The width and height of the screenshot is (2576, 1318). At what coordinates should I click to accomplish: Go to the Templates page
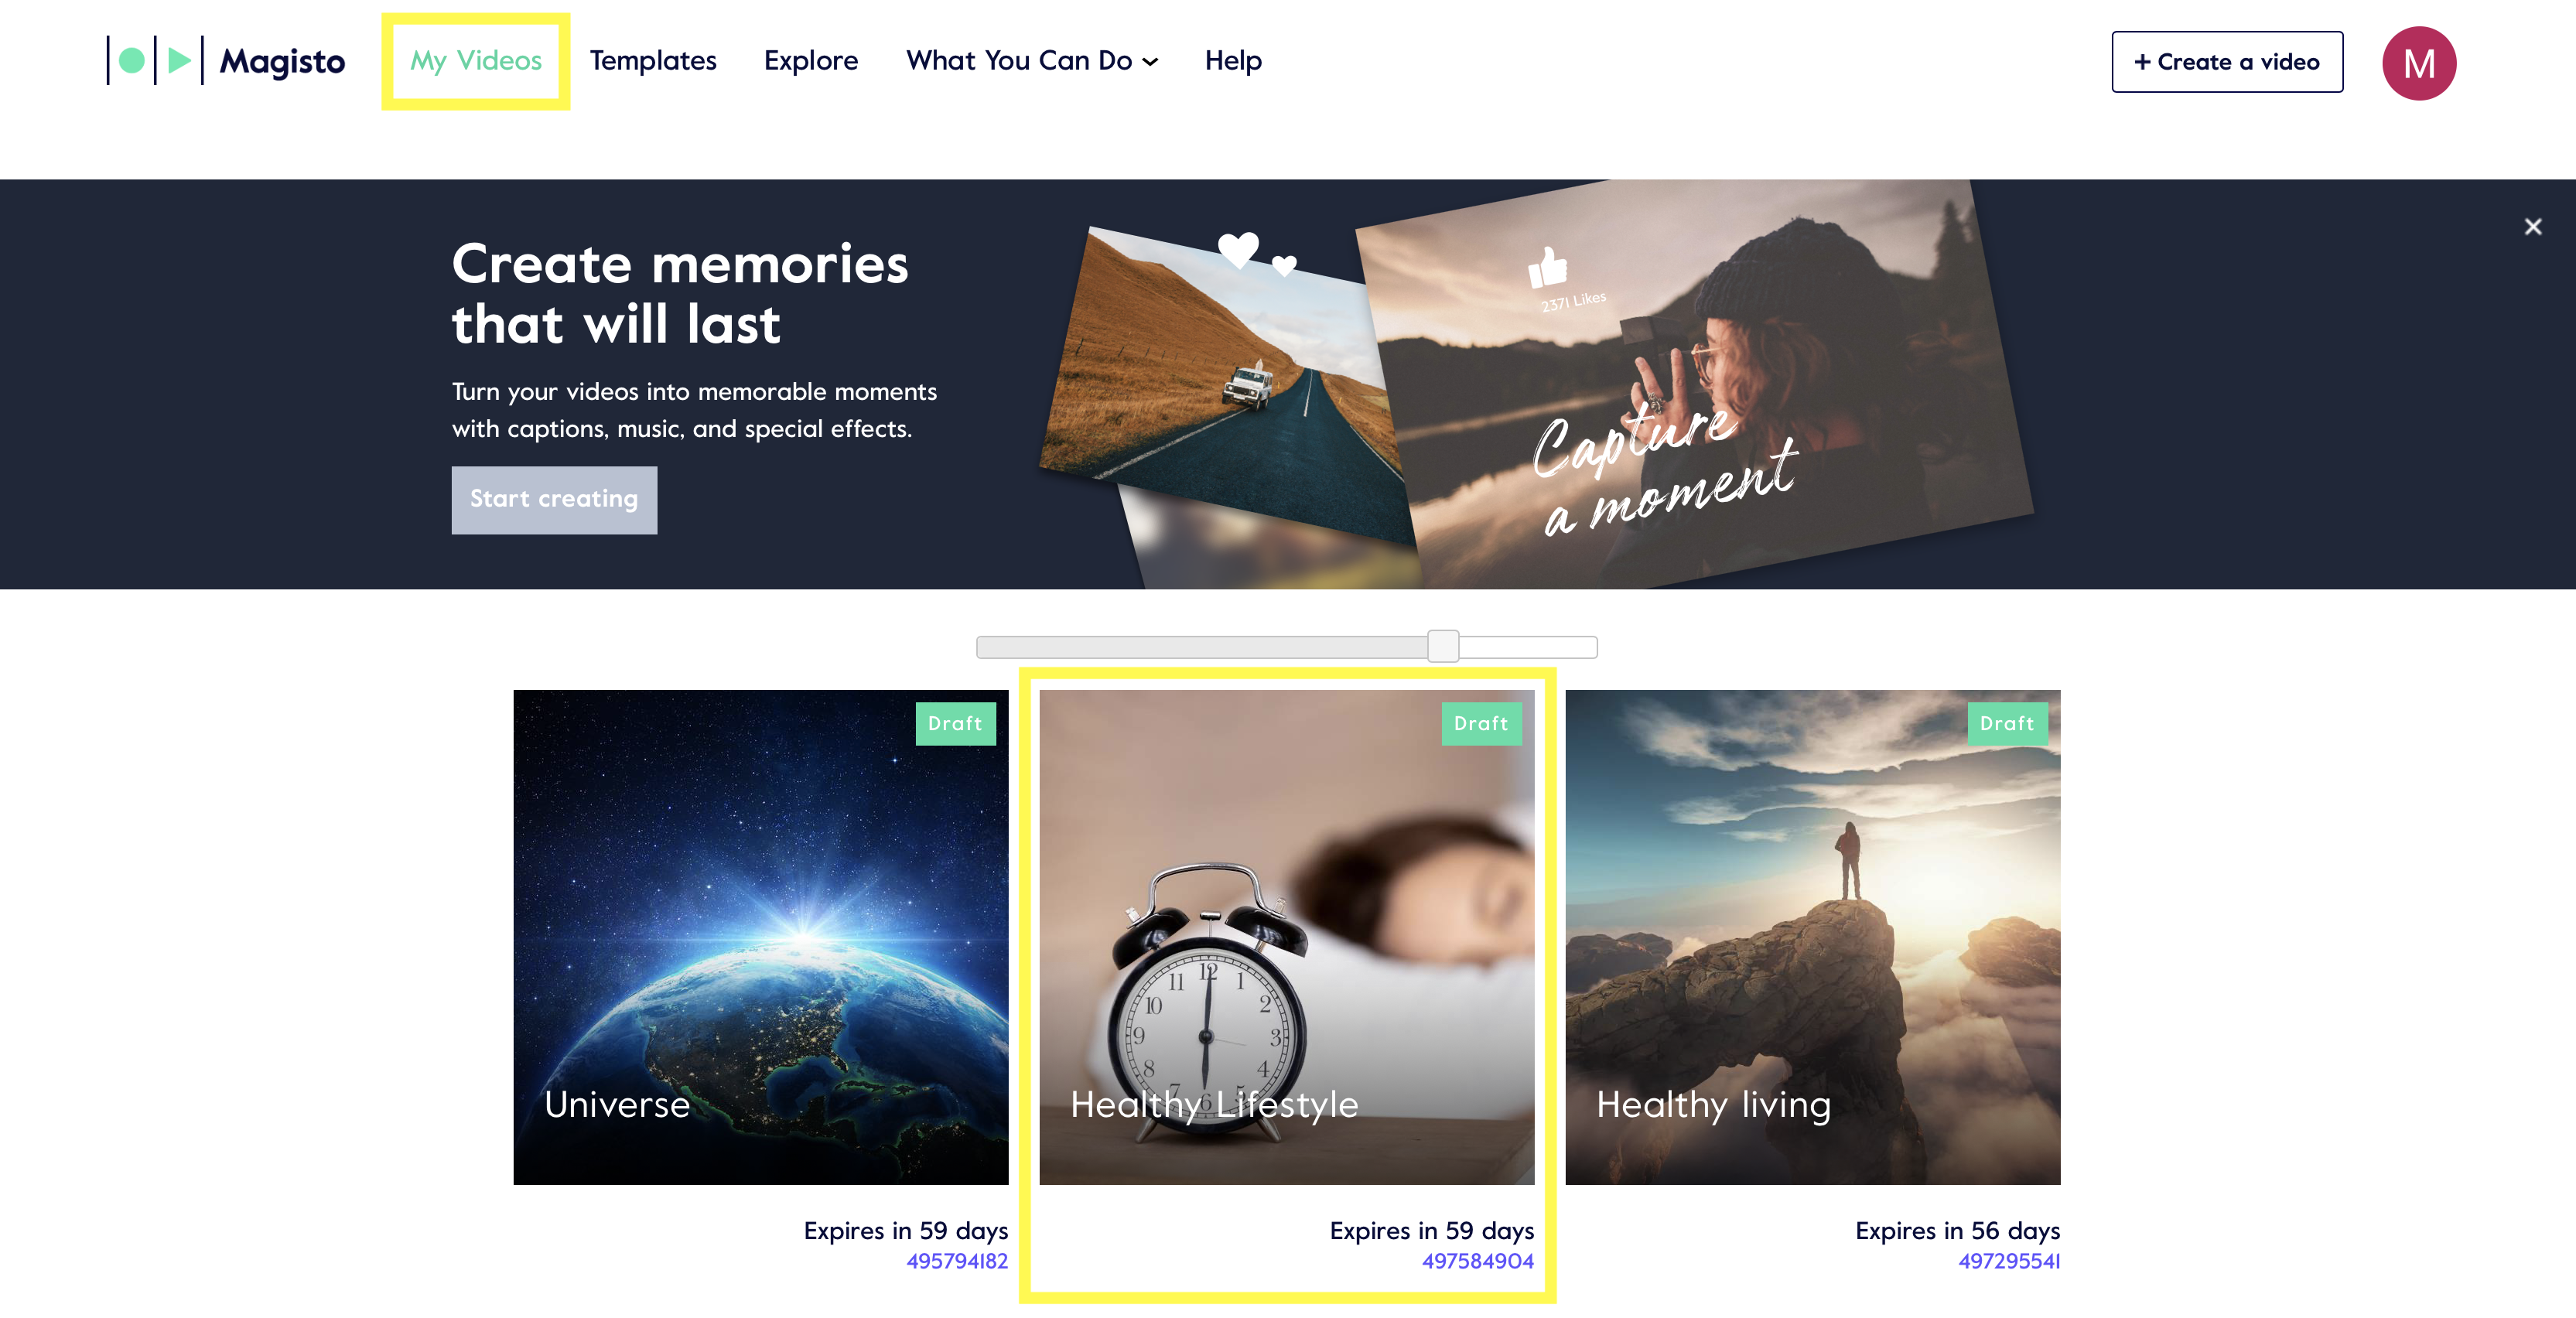point(652,61)
